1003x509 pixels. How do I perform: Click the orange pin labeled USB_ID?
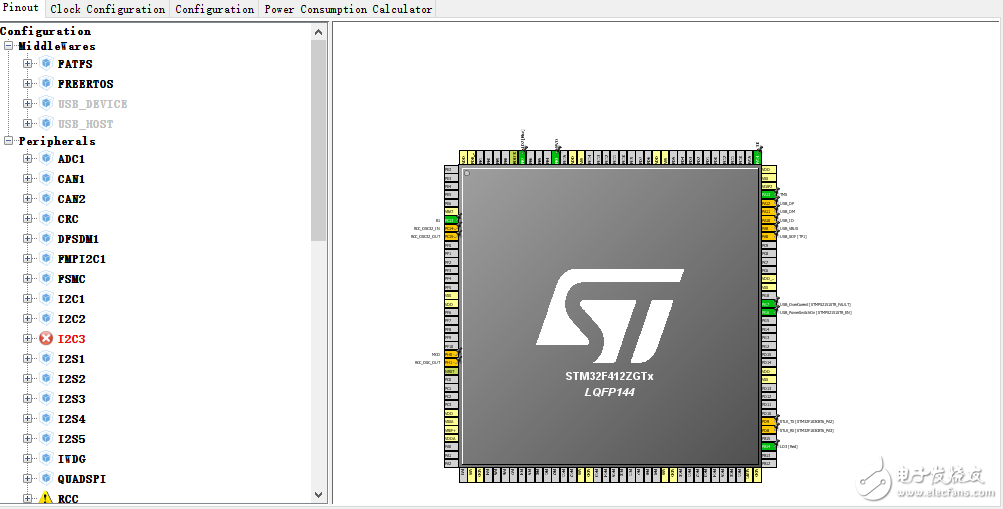click(768, 220)
